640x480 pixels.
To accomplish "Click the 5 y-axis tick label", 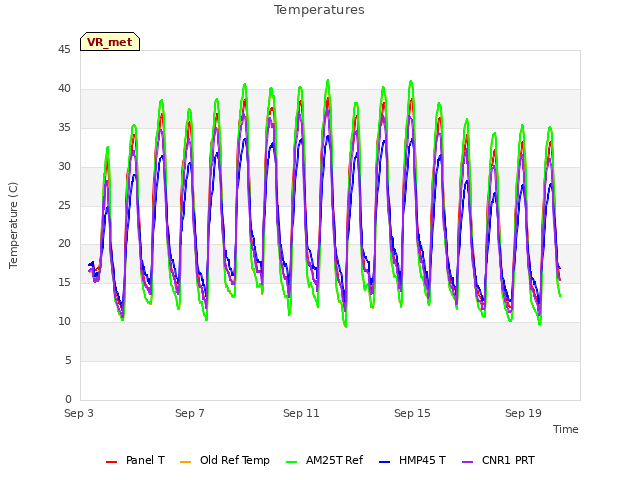I will (x=68, y=360).
